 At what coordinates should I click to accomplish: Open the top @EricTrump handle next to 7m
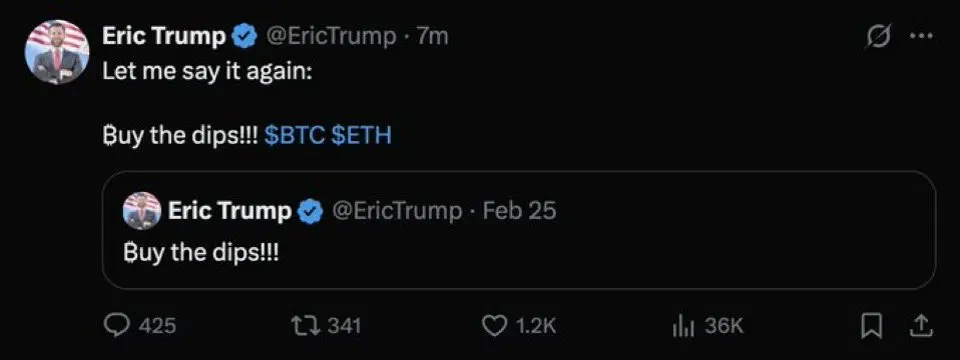pos(329,37)
